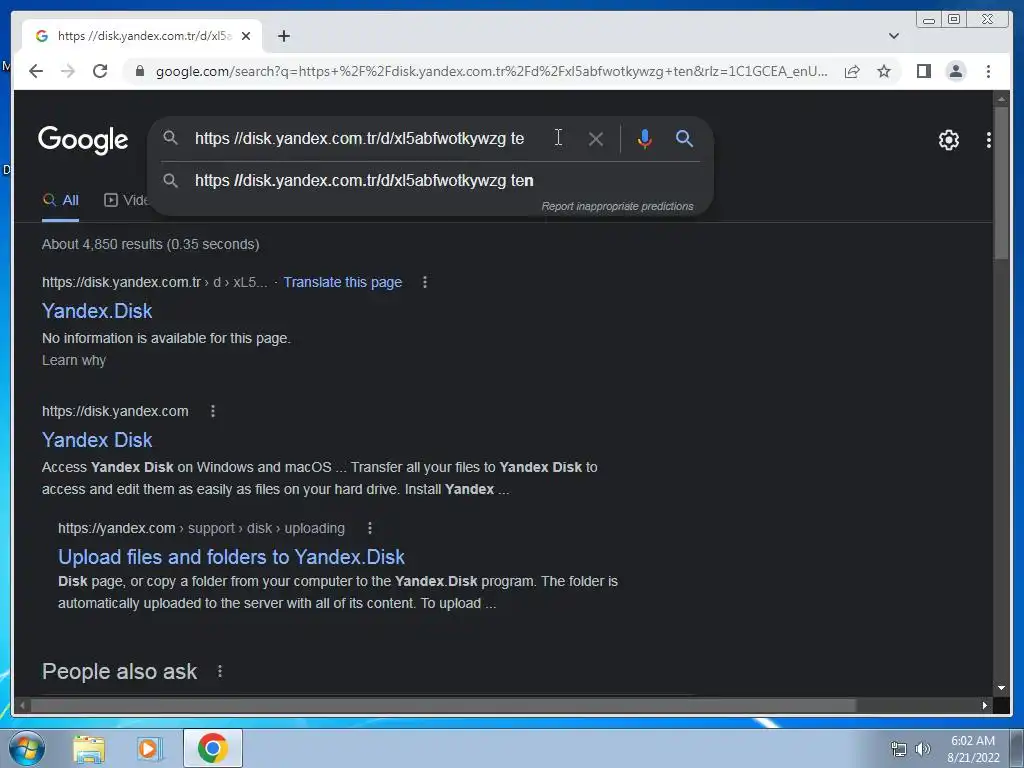Click the Chrome address bar URL
1024x768 pixels.
(x=491, y=71)
